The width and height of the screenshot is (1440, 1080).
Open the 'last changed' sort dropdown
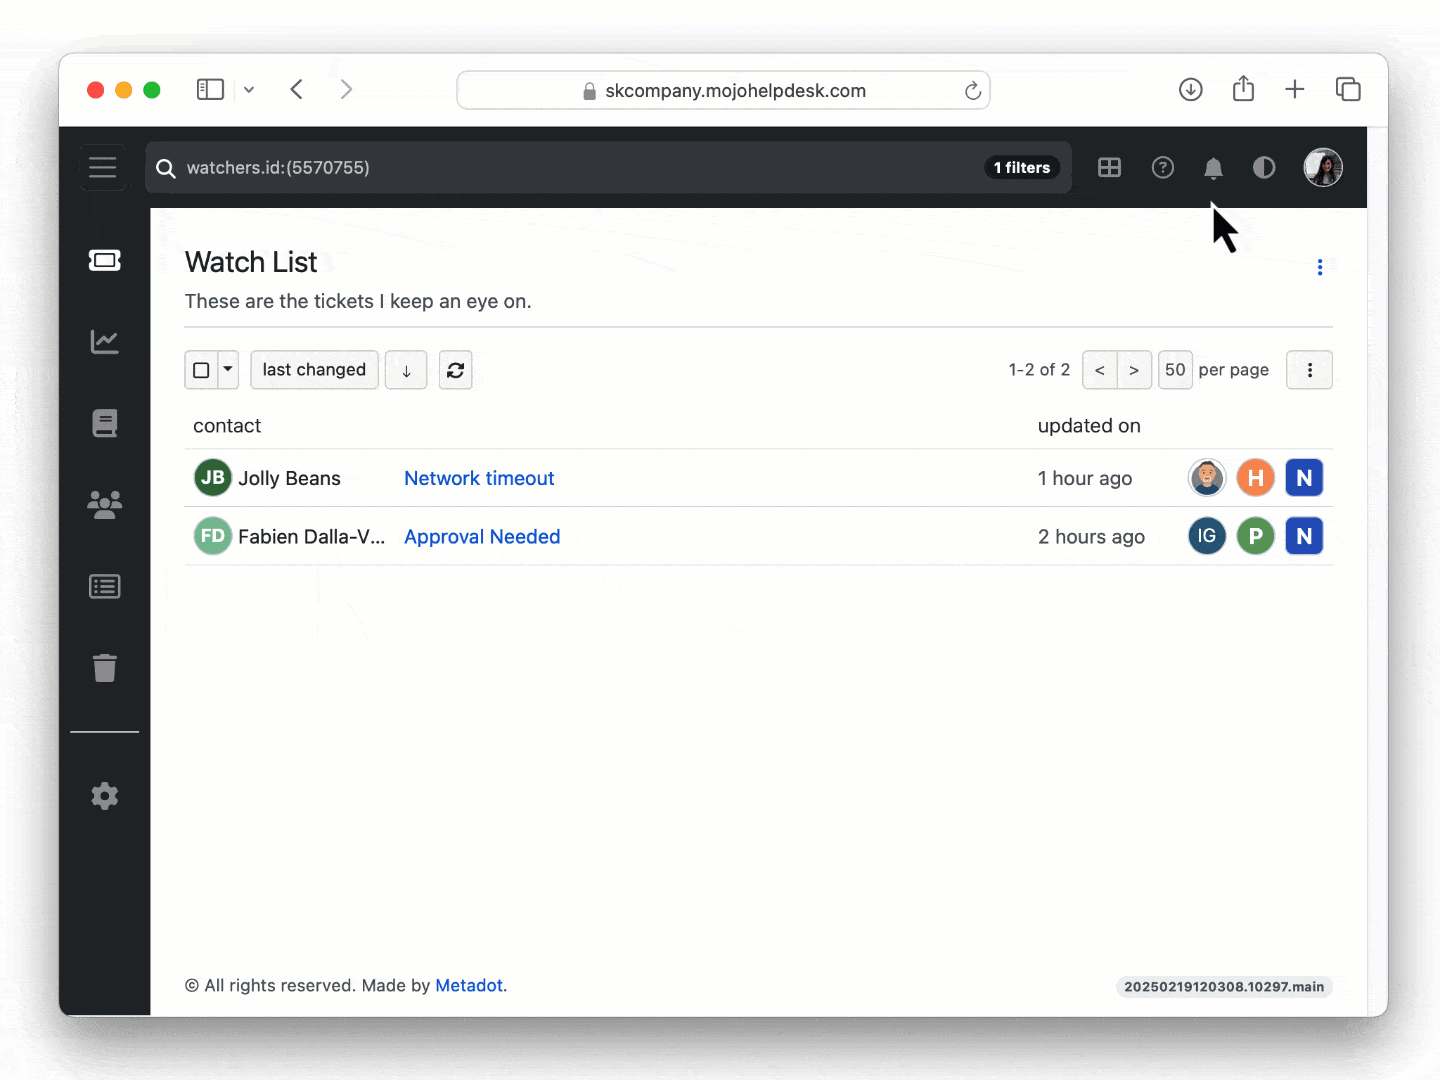point(314,370)
